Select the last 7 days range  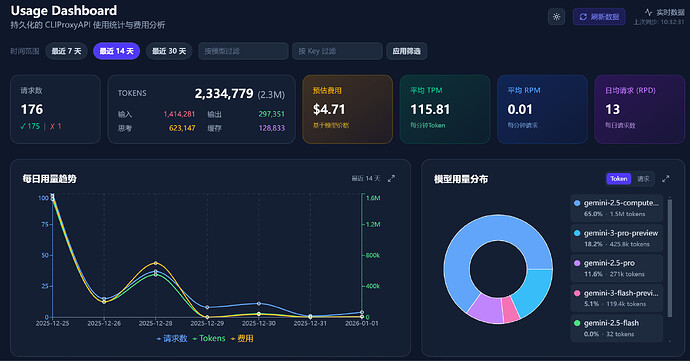point(66,51)
